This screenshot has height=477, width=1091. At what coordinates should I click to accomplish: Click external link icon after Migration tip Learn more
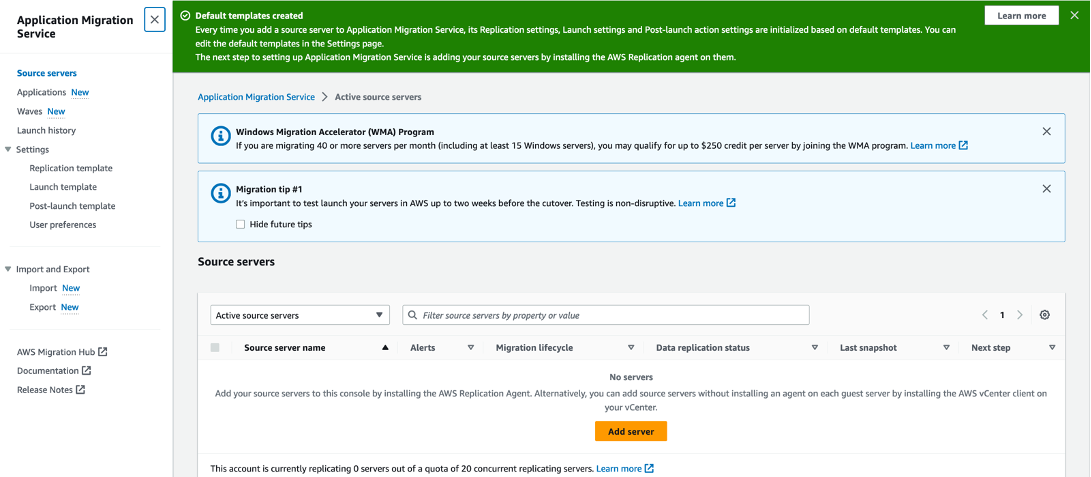(x=731, y=203)
